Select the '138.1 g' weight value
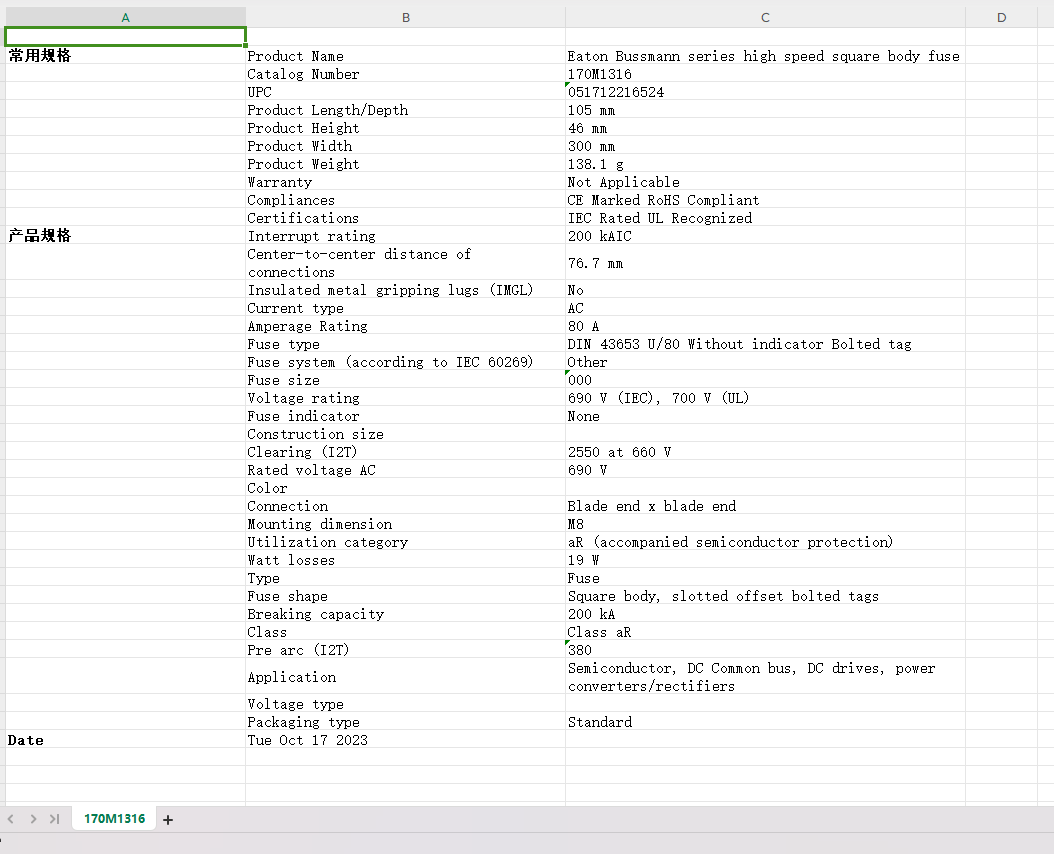 tap(766, 164)
